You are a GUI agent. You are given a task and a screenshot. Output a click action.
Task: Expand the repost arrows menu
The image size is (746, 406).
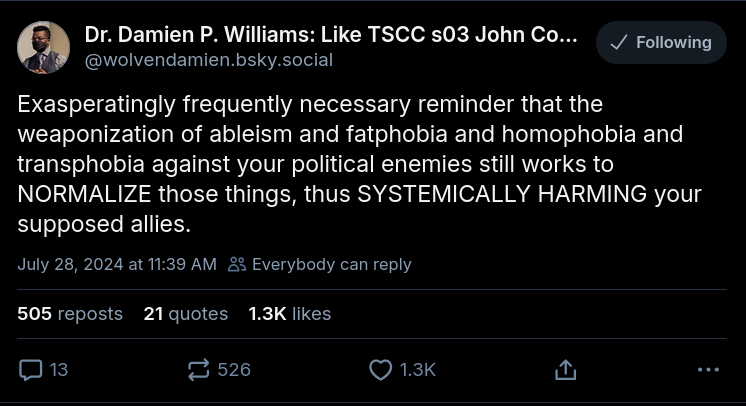click(198, 370)
